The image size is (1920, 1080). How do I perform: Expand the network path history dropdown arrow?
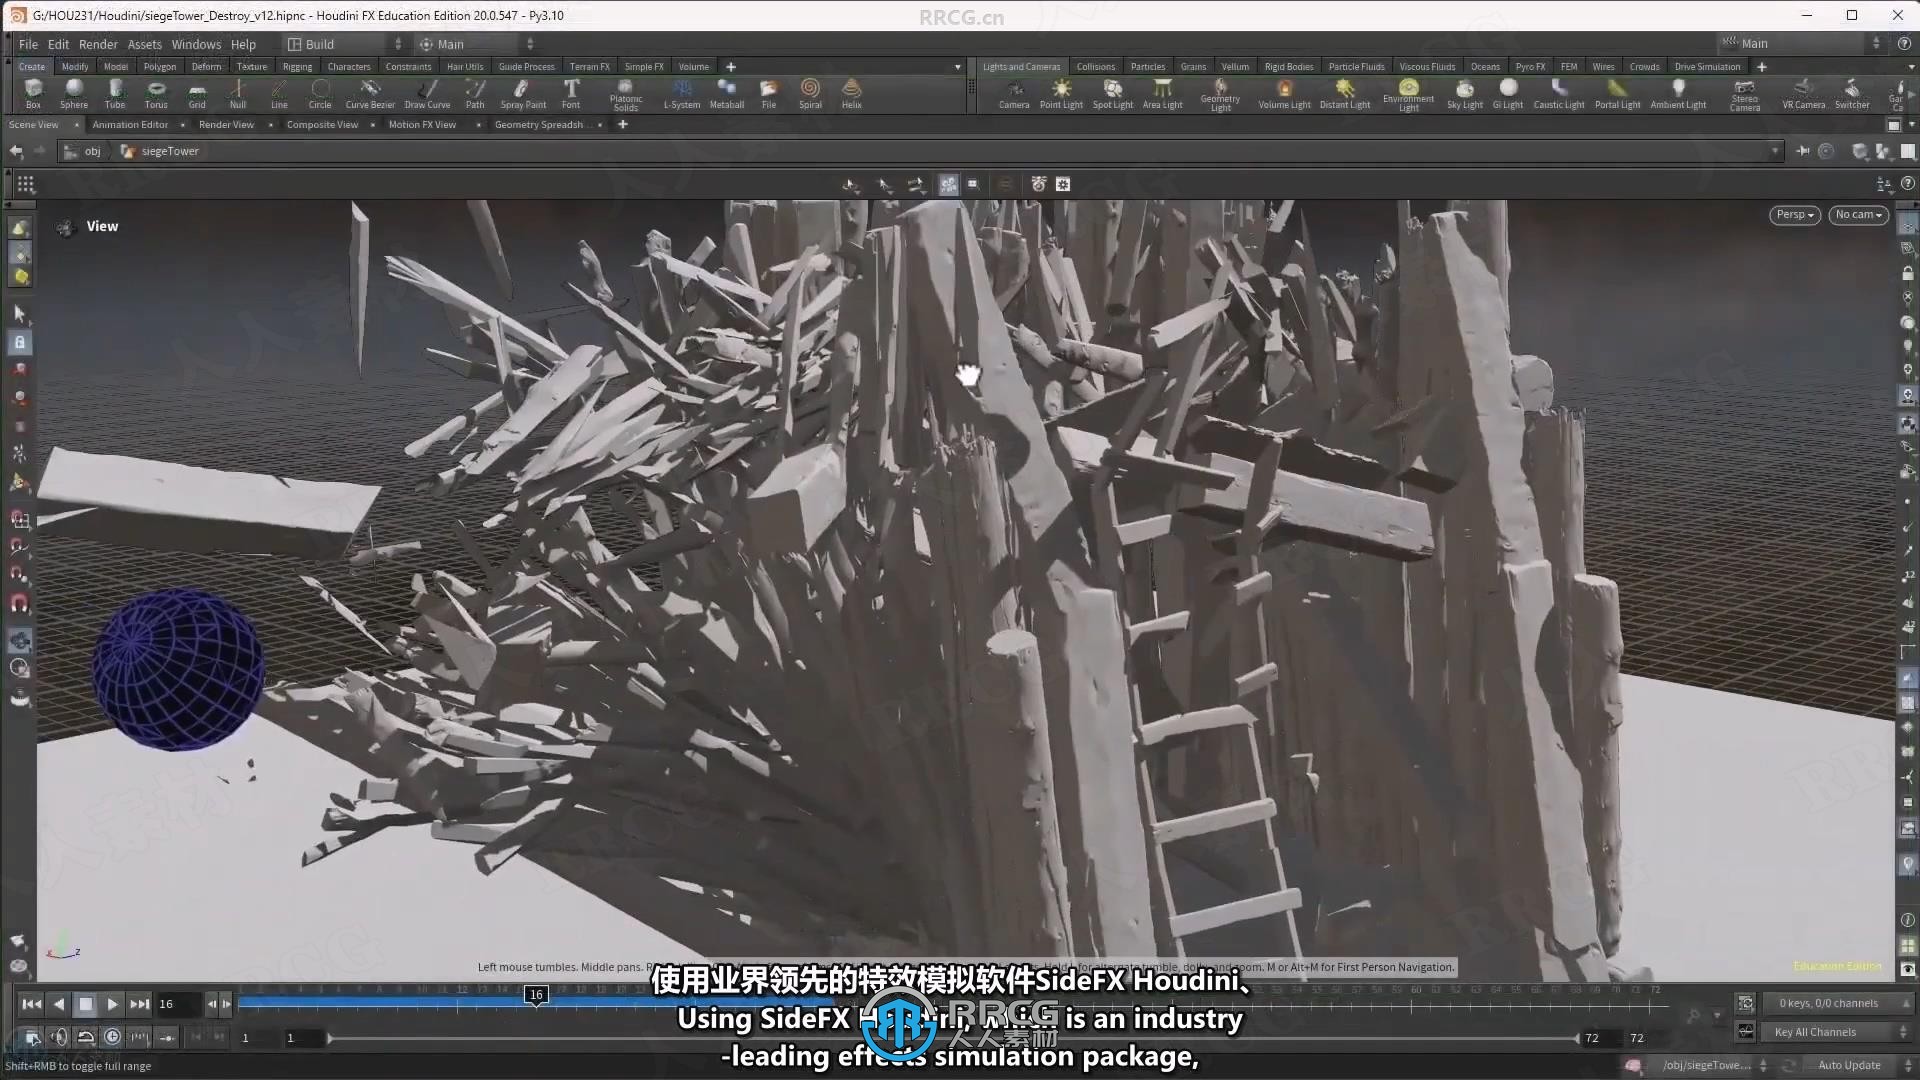[x=1775, y=151]
